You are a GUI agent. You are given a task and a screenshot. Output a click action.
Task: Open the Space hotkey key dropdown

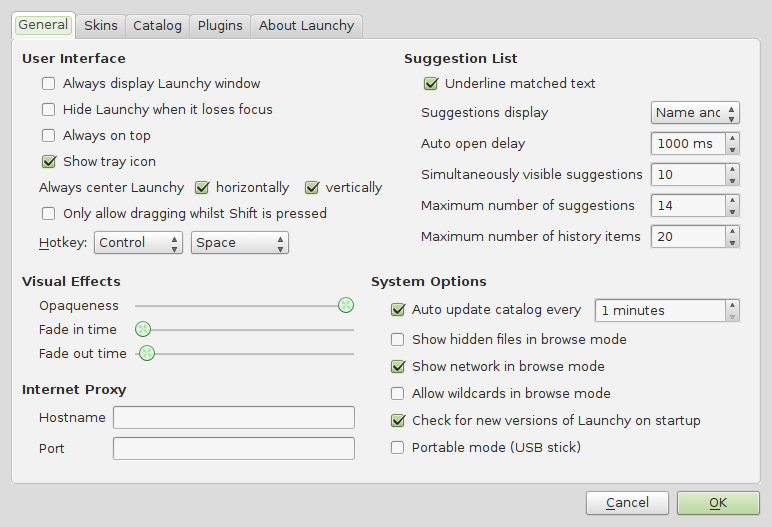click(240, 243)
